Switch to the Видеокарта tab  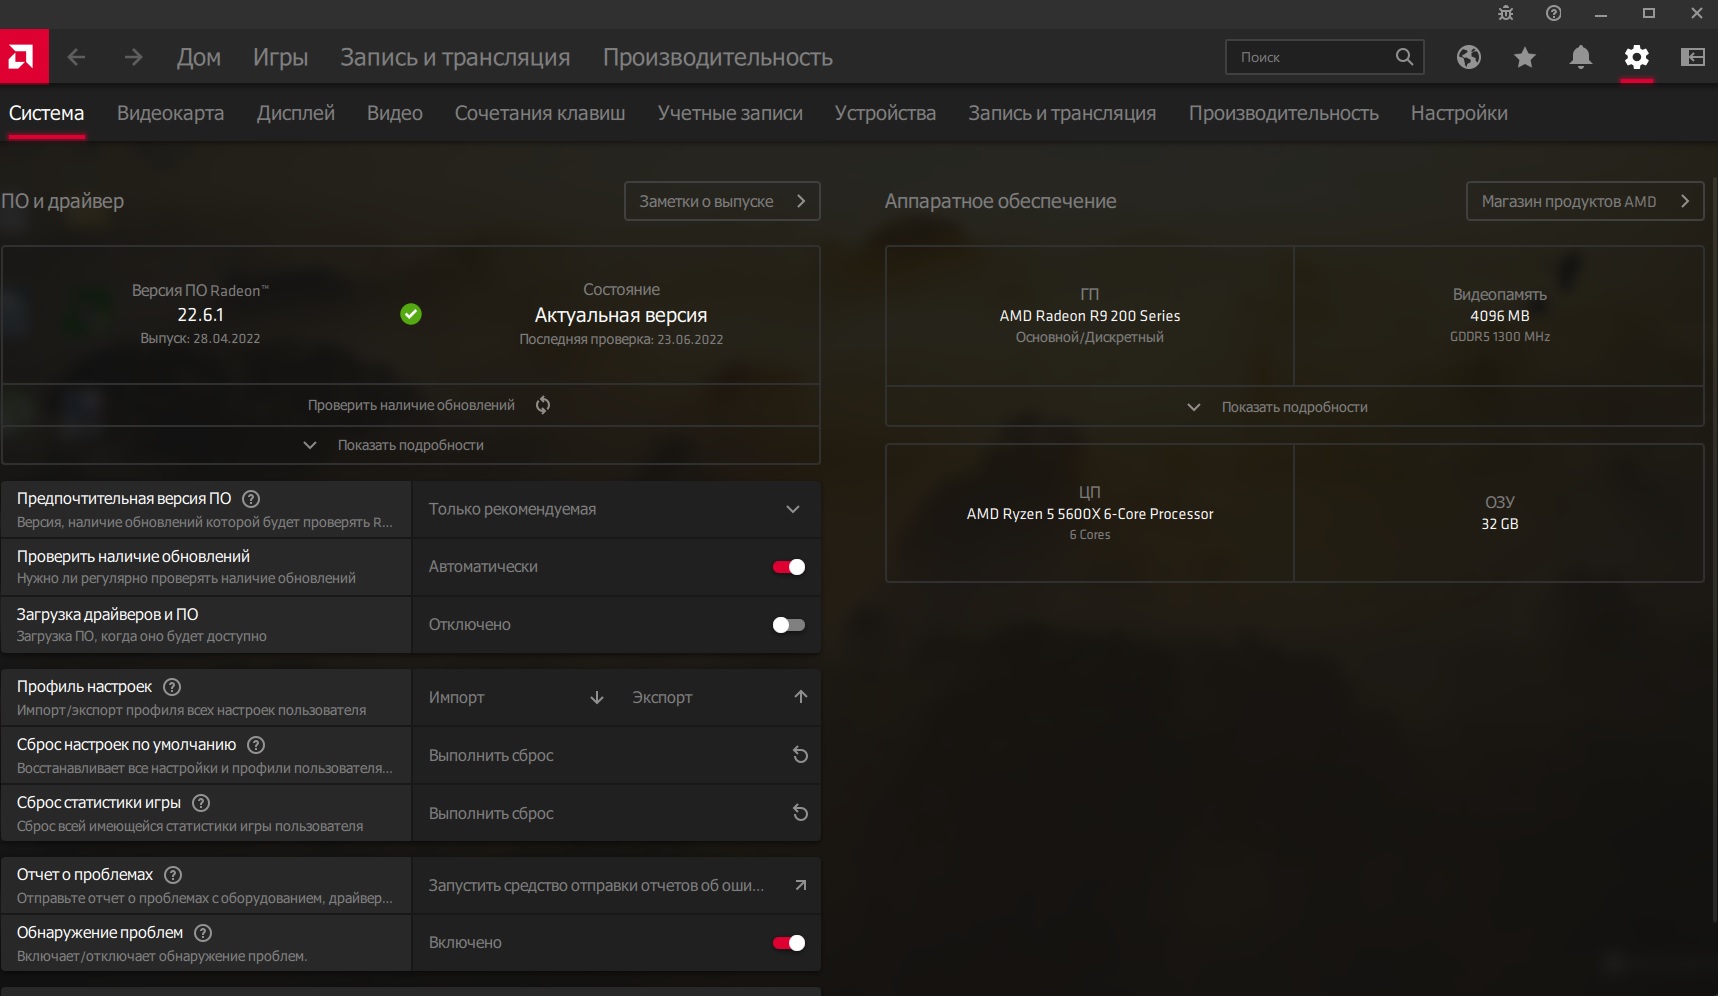tap(170, 113)
